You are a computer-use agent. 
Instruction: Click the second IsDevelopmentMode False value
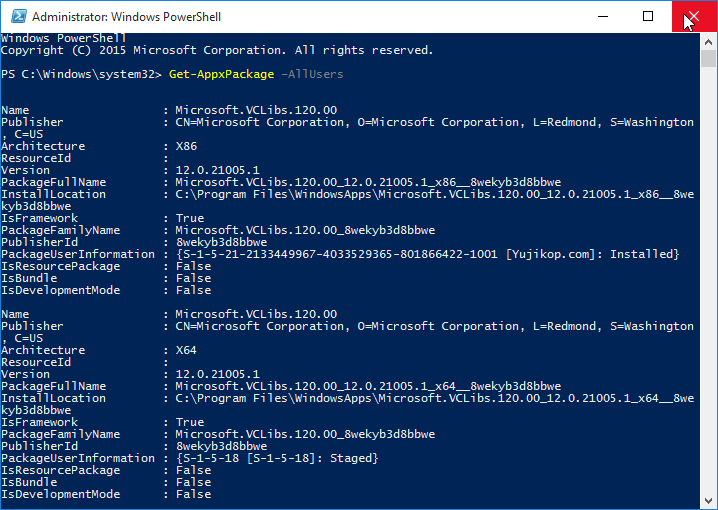point(194,494)
